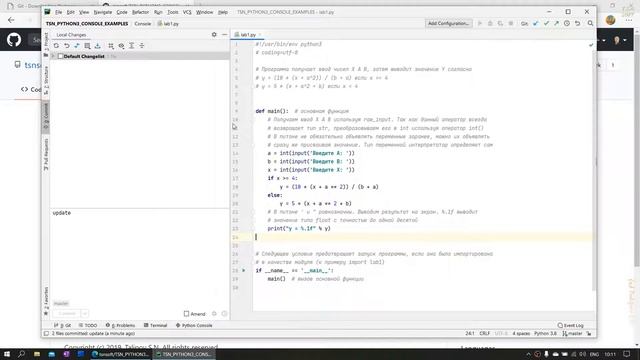Viewport: 640px width, 360px height.
Task: Open the Python Console tool window
Action: (194, 325)
